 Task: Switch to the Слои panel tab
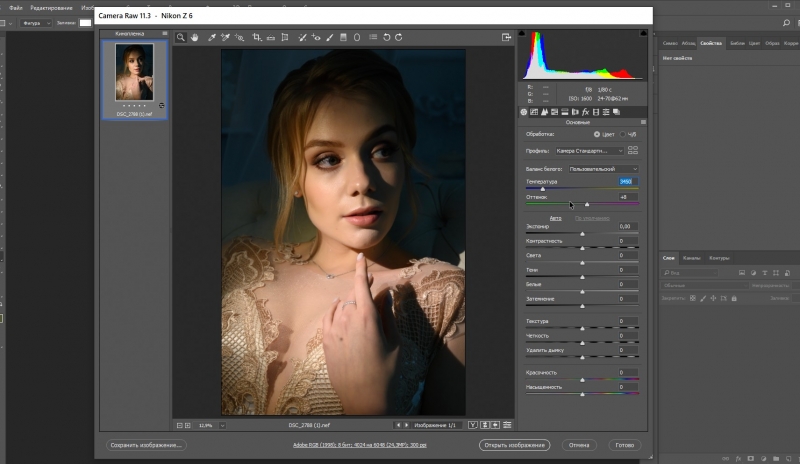point(669,258)
